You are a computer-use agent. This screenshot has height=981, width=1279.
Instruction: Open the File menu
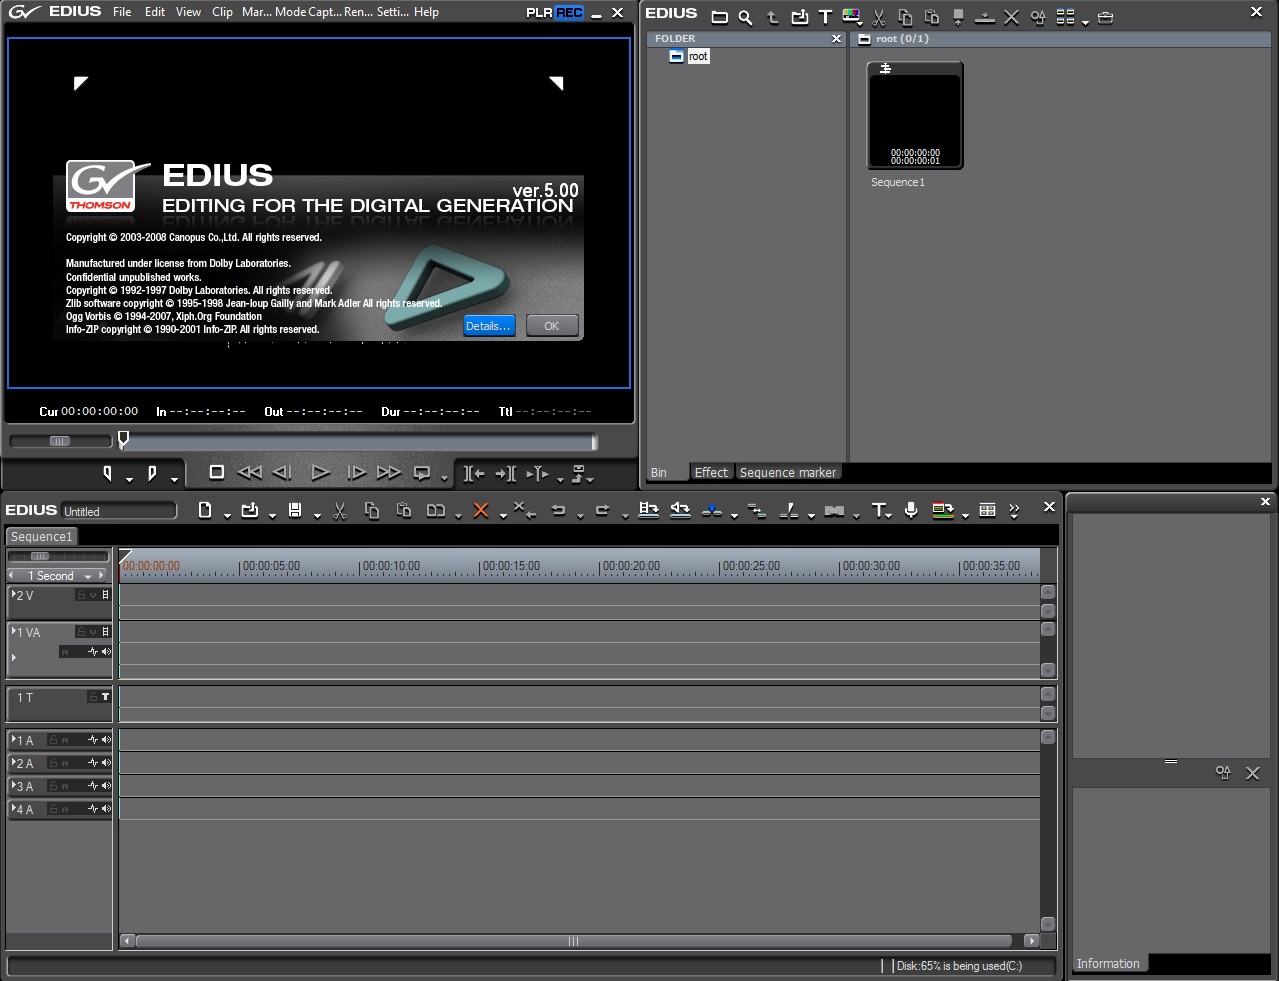tap(122, 12)
